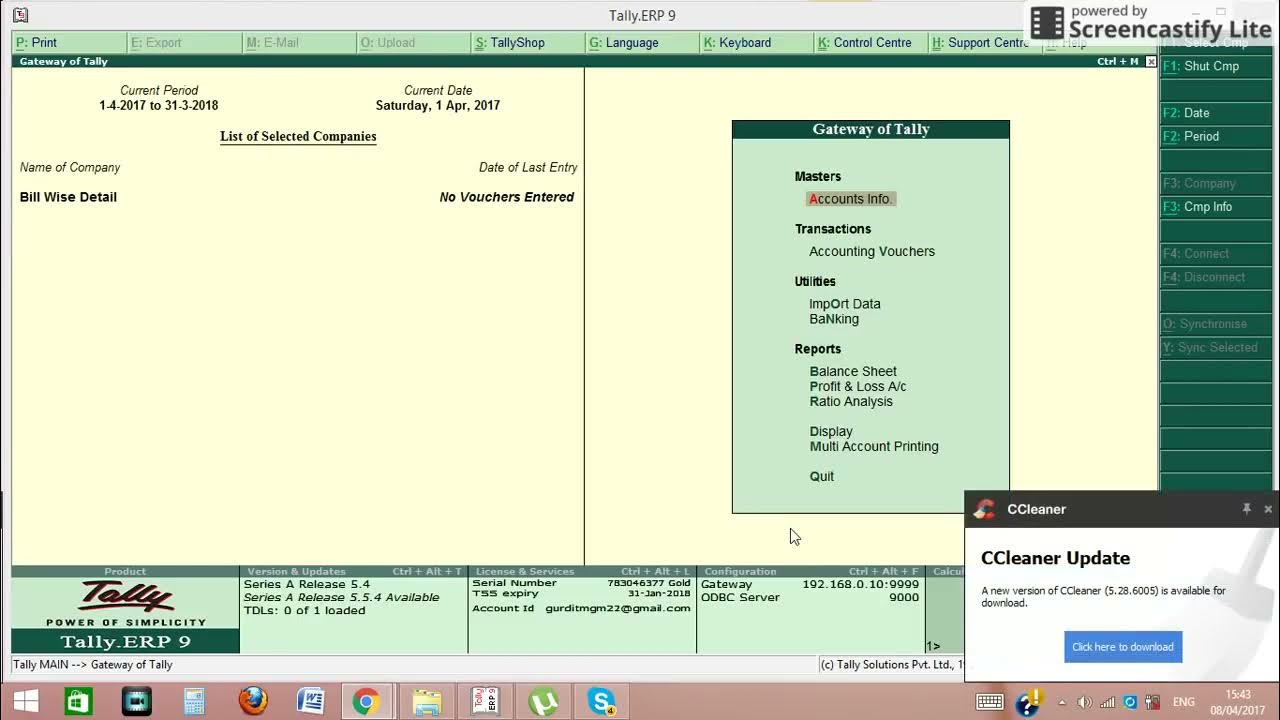Open Accounting Vouchers
This screenshot has height=720, width=1280.
(x=872, y=252)
